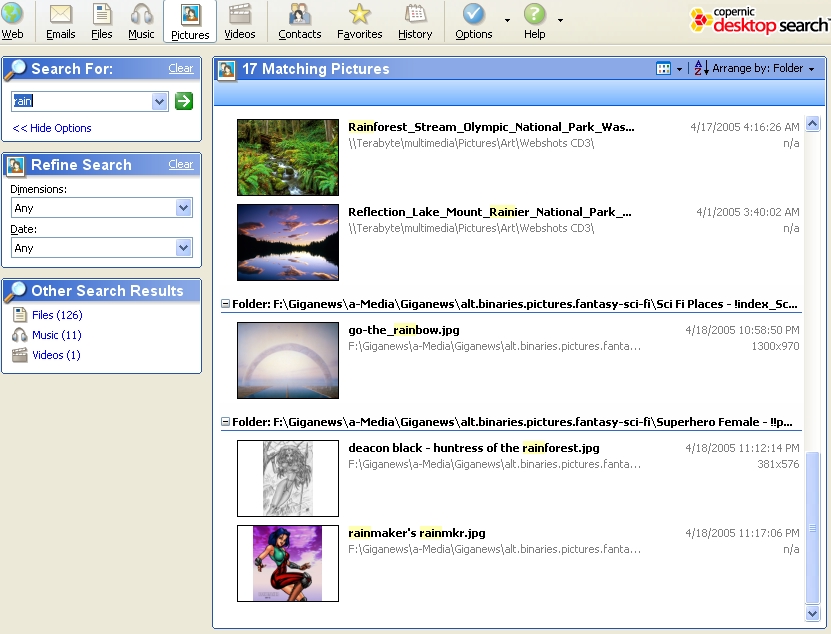Click the Rainforest_Stream_Olympic_National_Park file name

point(491,127)
